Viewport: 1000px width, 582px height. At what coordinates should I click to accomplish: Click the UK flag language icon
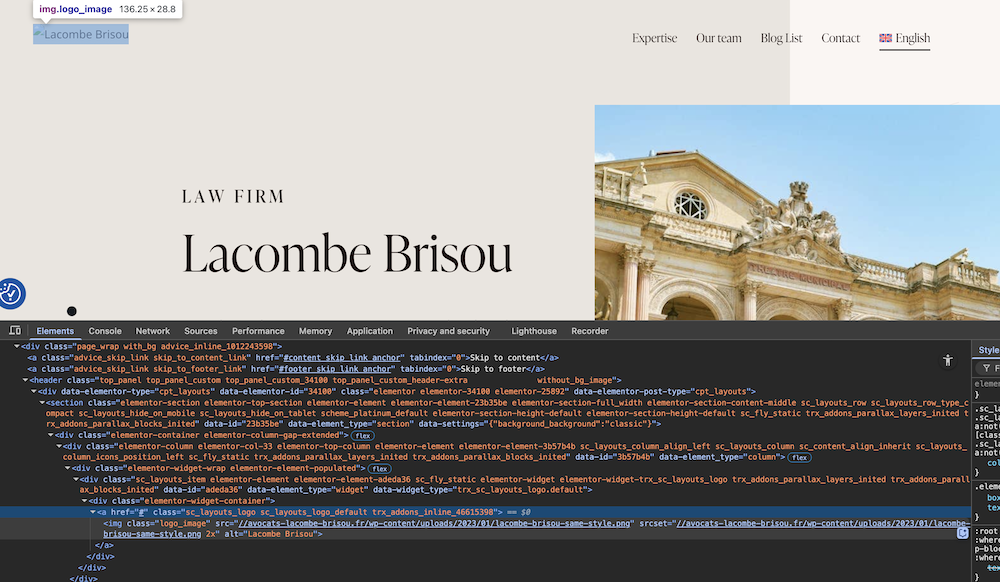[x=885, y=38]
